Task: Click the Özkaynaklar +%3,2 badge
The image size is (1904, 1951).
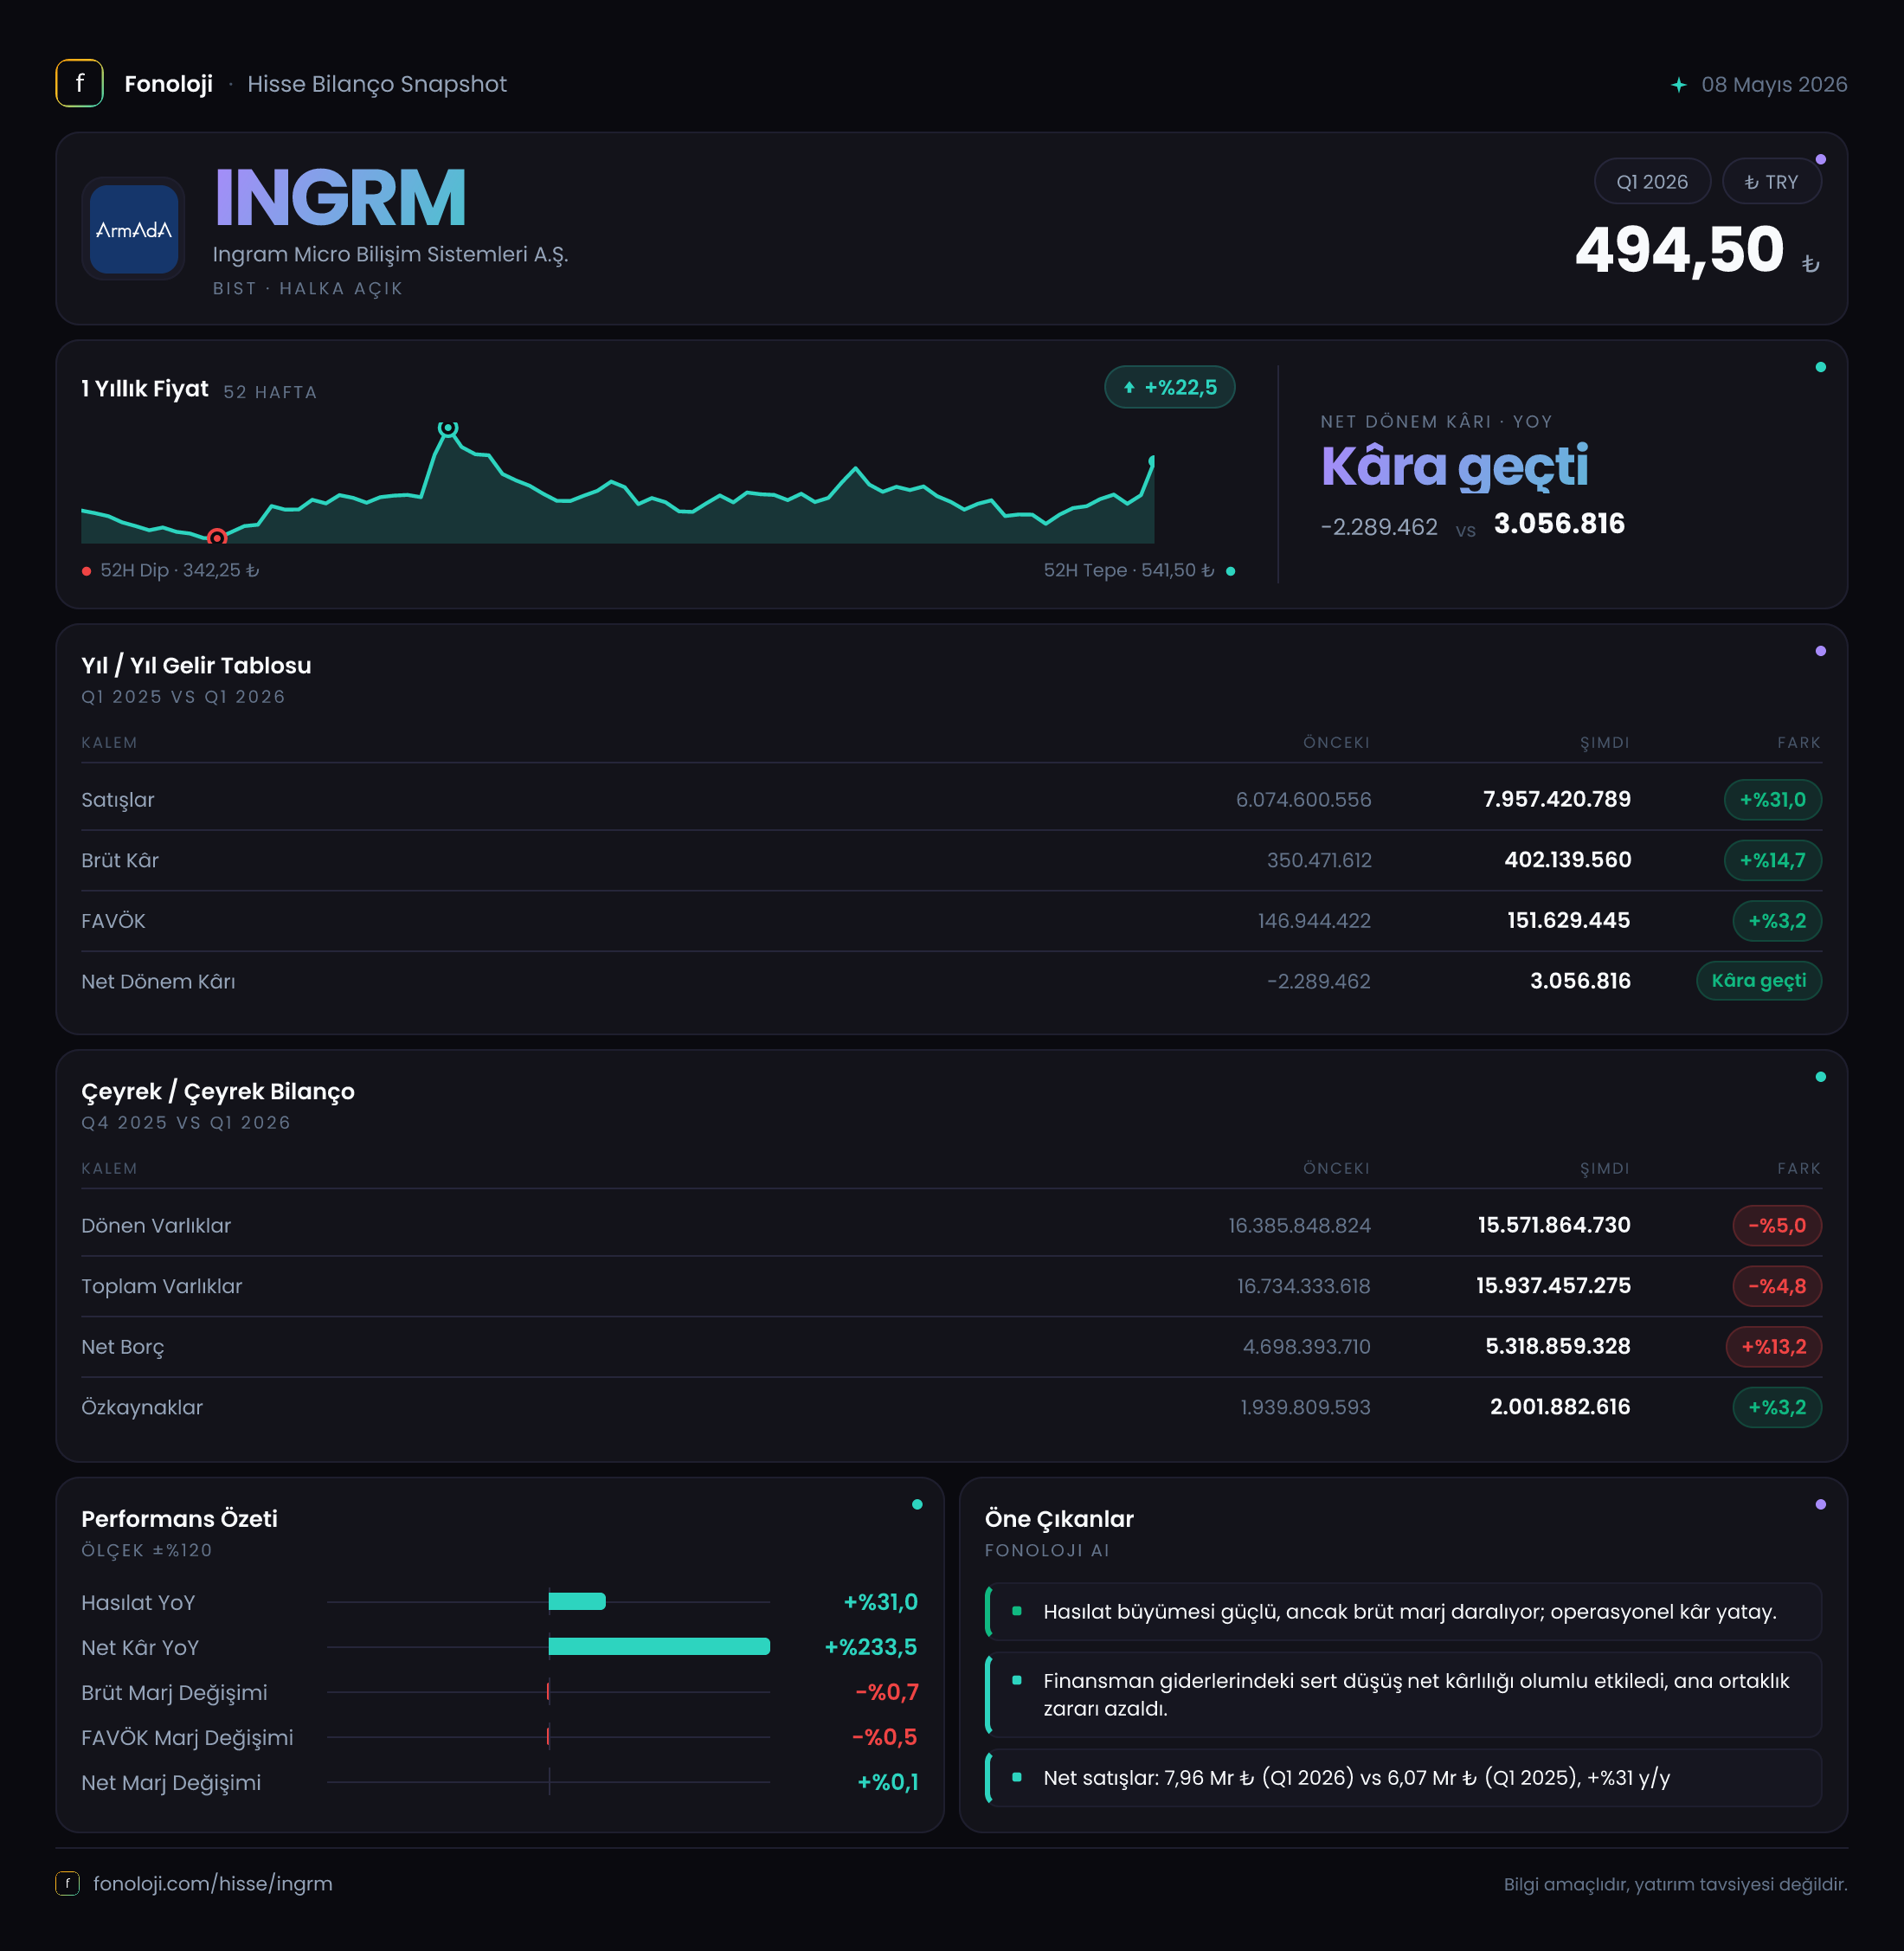Action: (x=1776, y=1408)
